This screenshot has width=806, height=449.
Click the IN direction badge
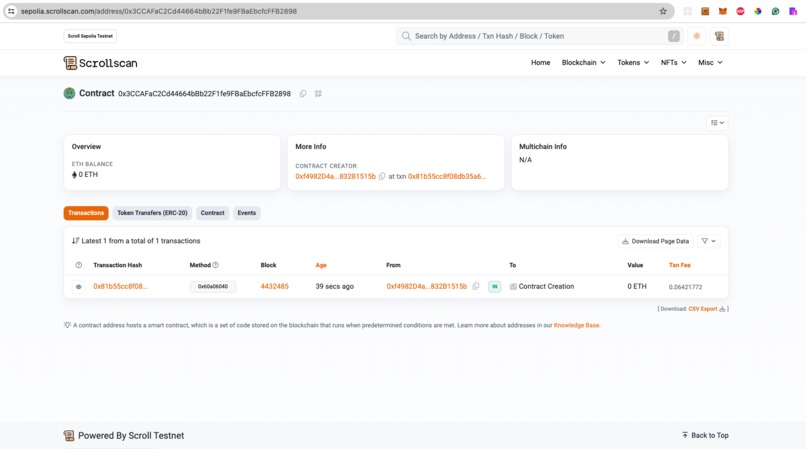point(494,286)
